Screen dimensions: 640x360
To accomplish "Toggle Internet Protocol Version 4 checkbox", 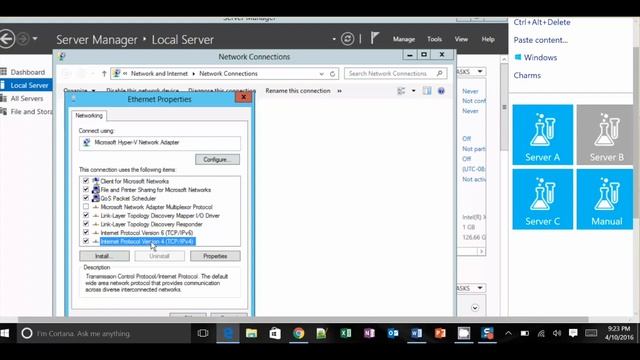I will point(86,241).
